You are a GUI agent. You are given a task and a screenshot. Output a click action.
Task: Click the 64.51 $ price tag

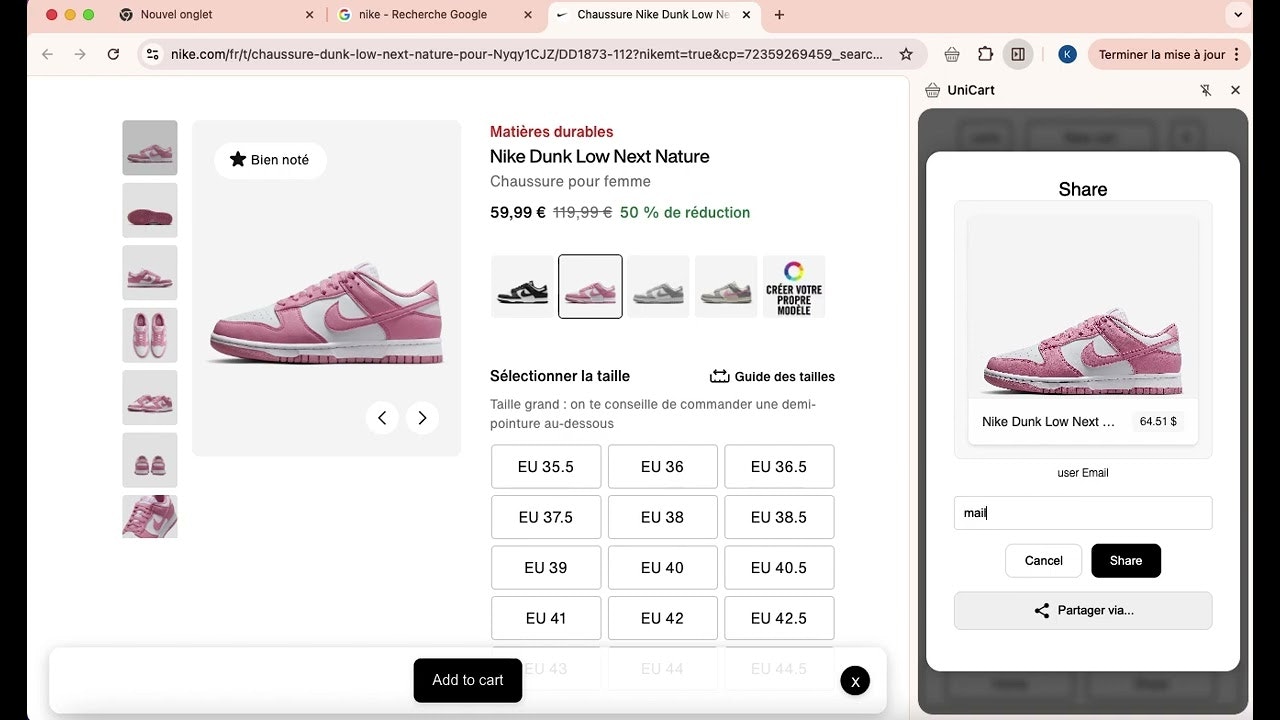pos(1158,422)
